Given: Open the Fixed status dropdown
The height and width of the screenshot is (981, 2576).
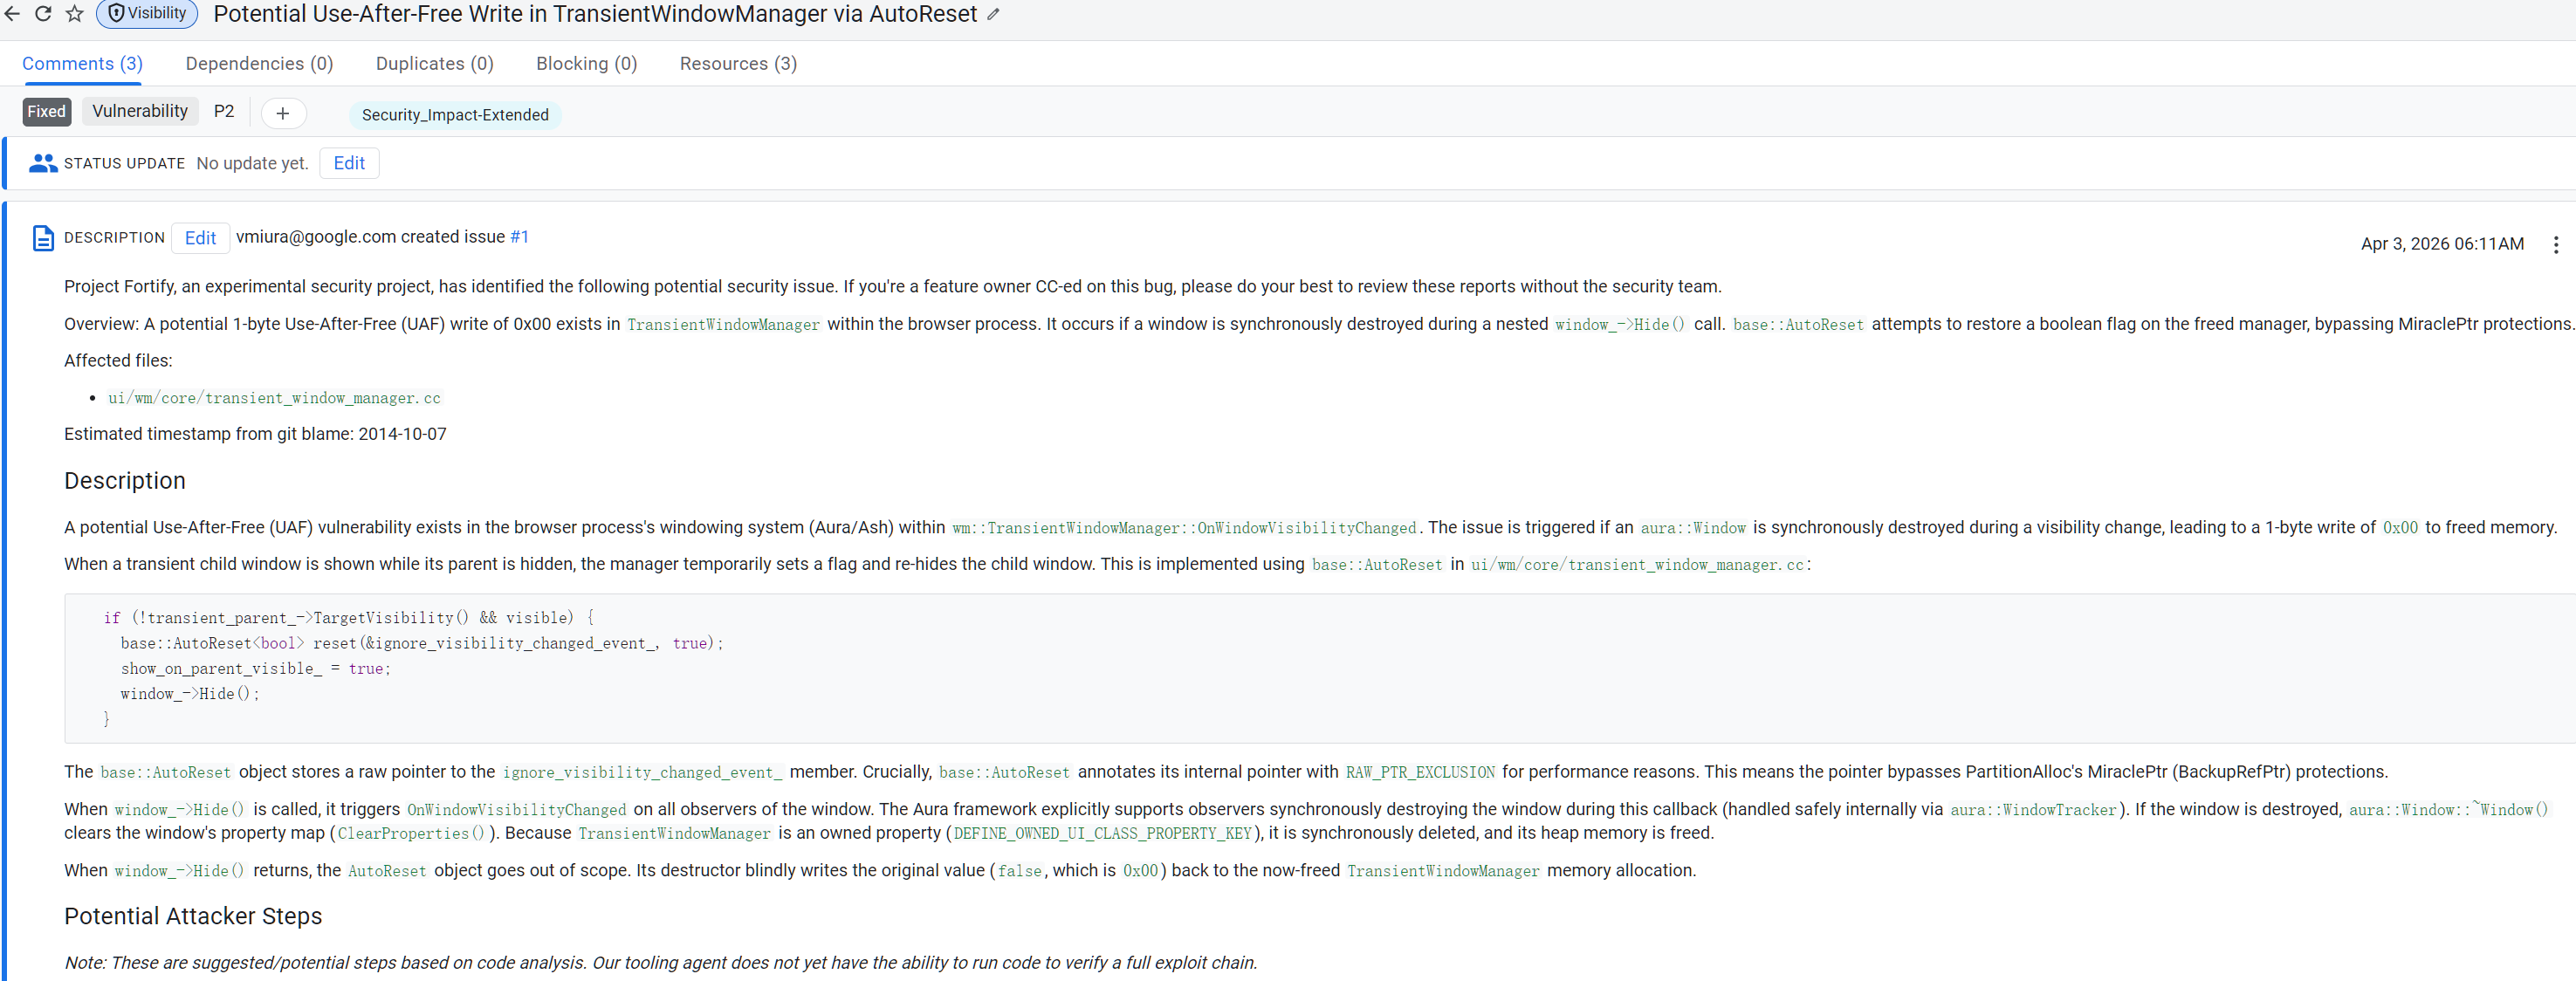Looking at the screenshot, I should click(47, 111).
